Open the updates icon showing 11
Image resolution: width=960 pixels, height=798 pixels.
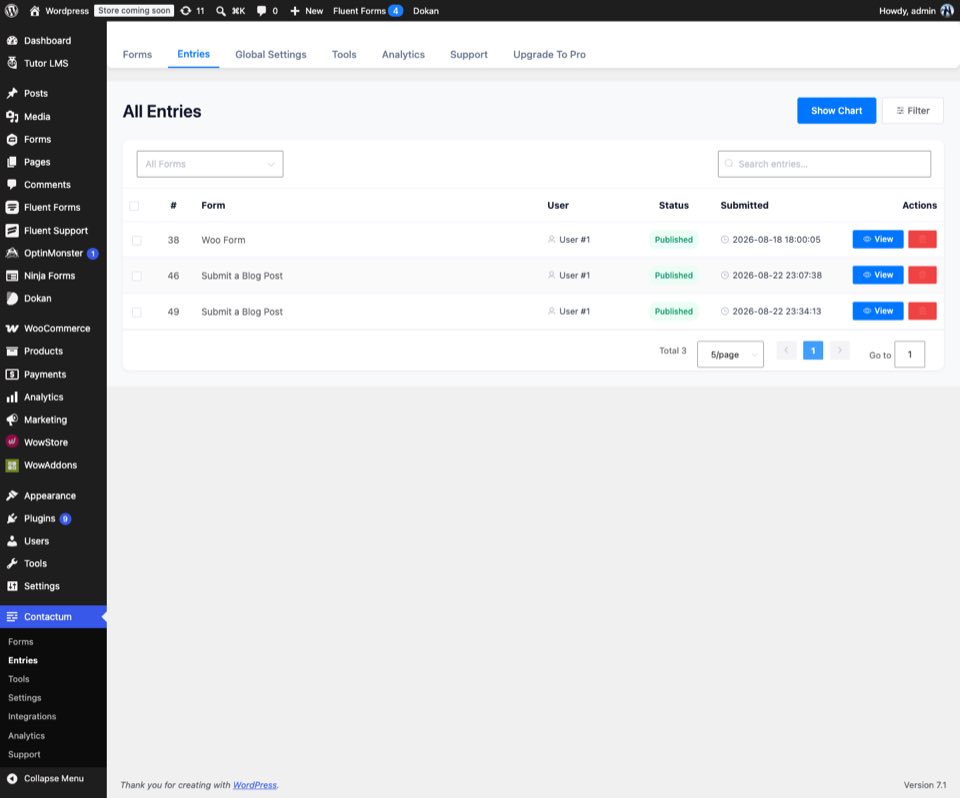point(186,10)
